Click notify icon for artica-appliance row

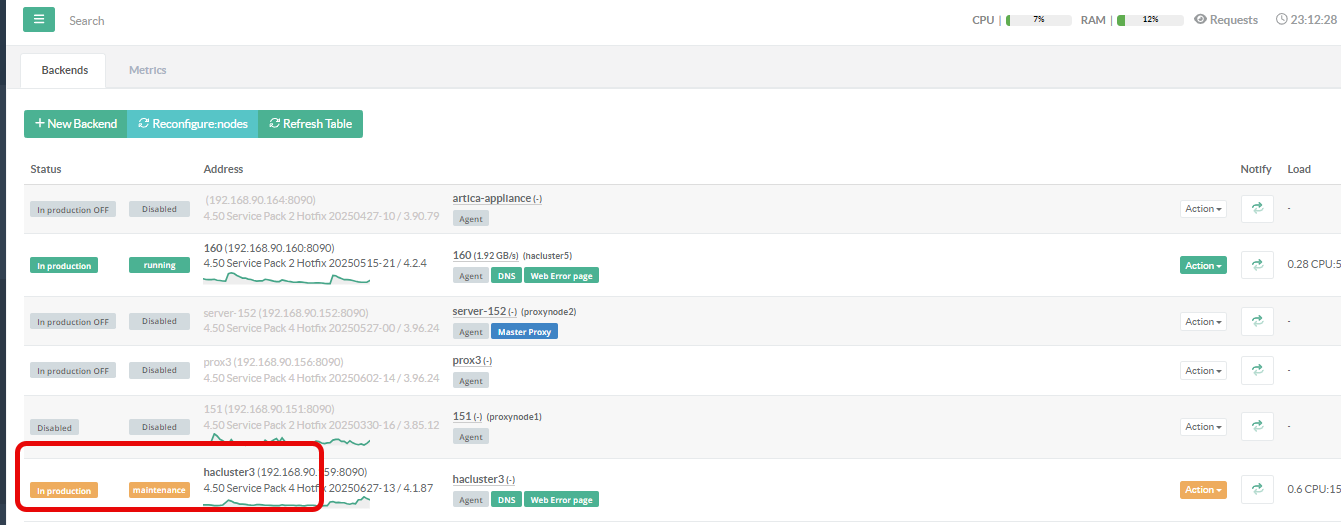point(1257,209)
